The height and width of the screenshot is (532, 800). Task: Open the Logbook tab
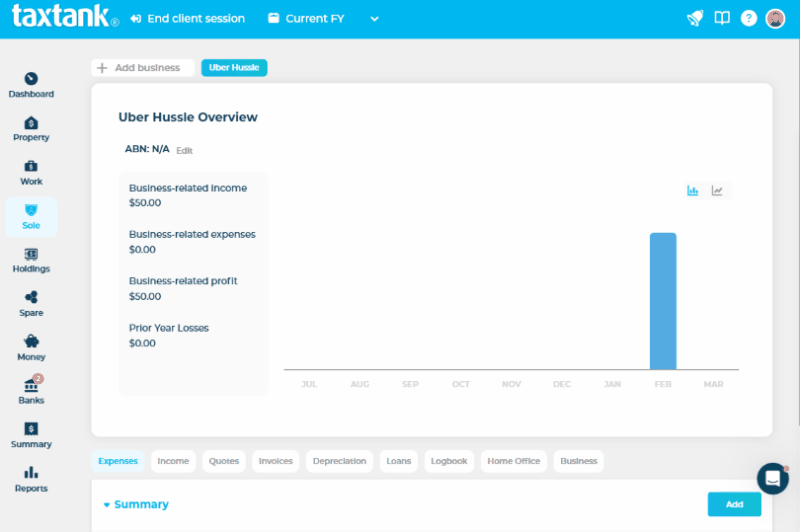[449, 461]
